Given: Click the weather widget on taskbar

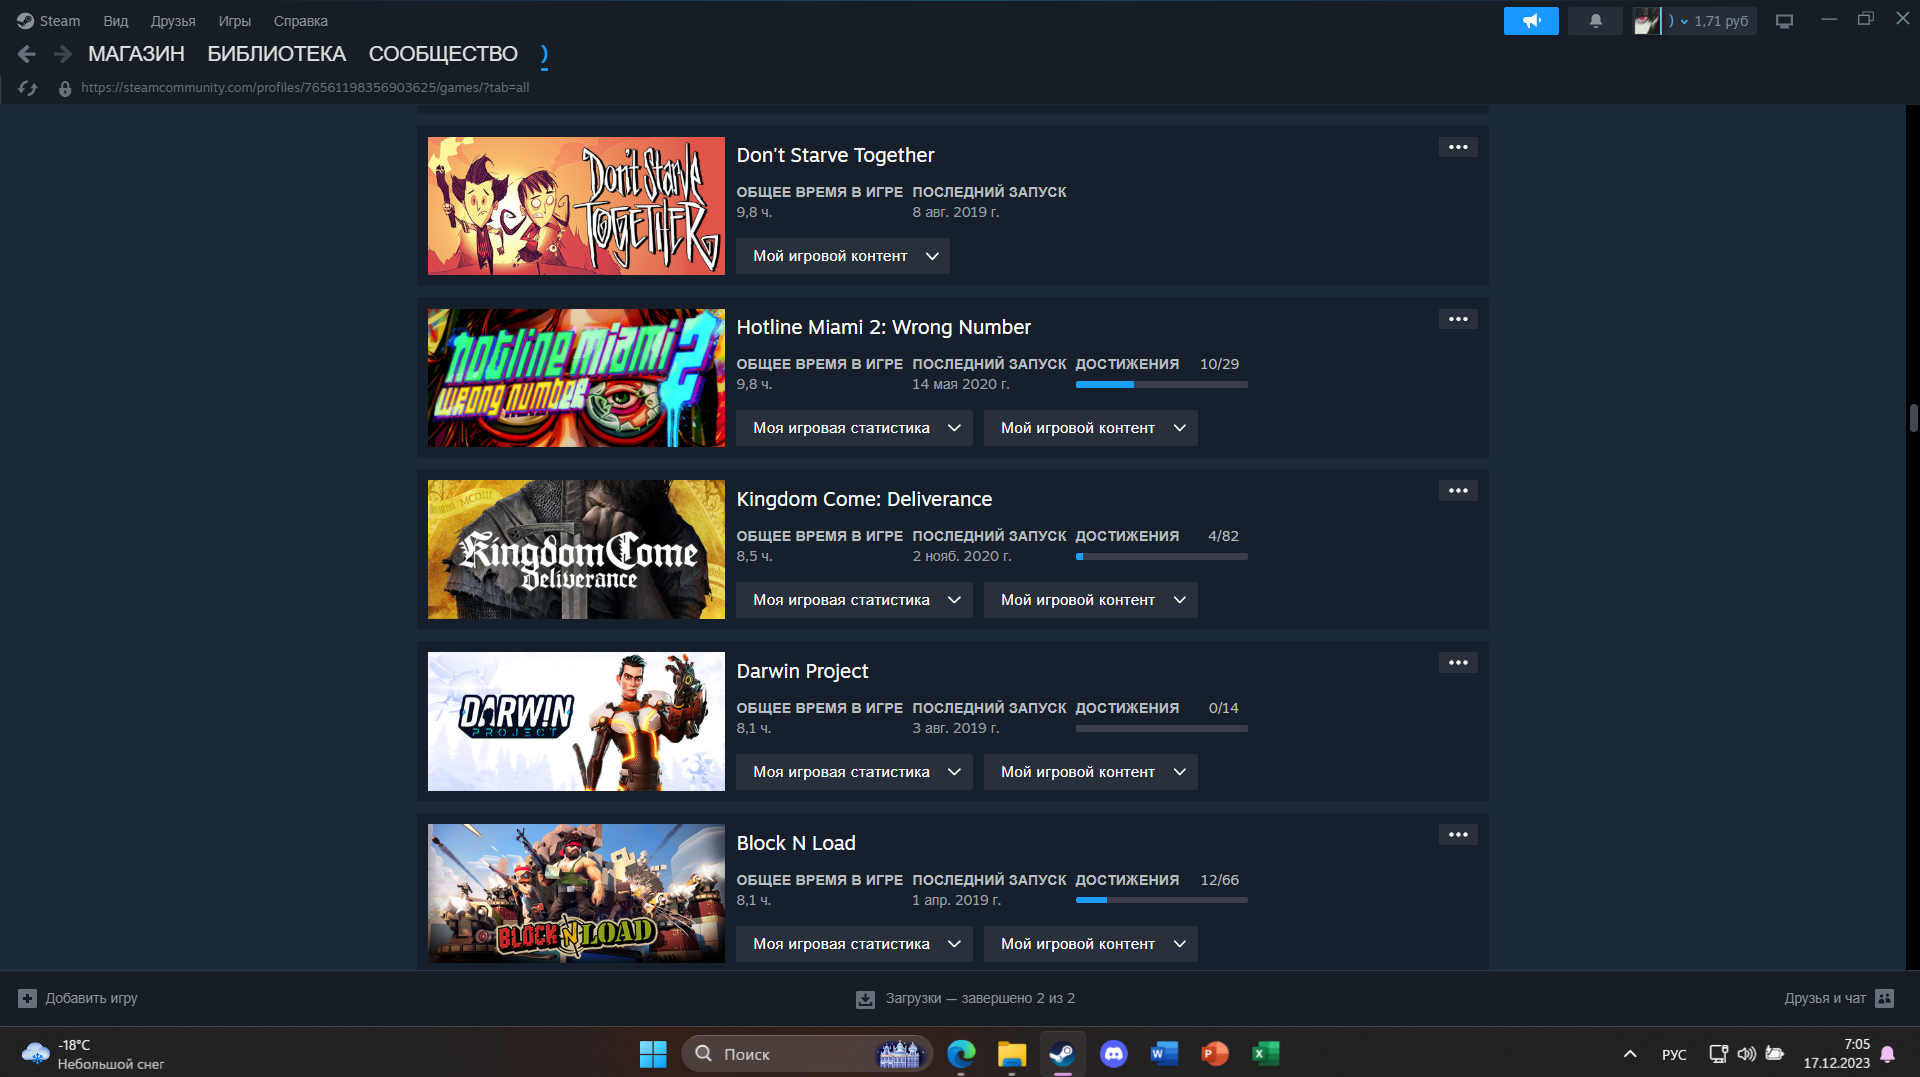Looking at the screenshot, I should tap(92, 1054).
